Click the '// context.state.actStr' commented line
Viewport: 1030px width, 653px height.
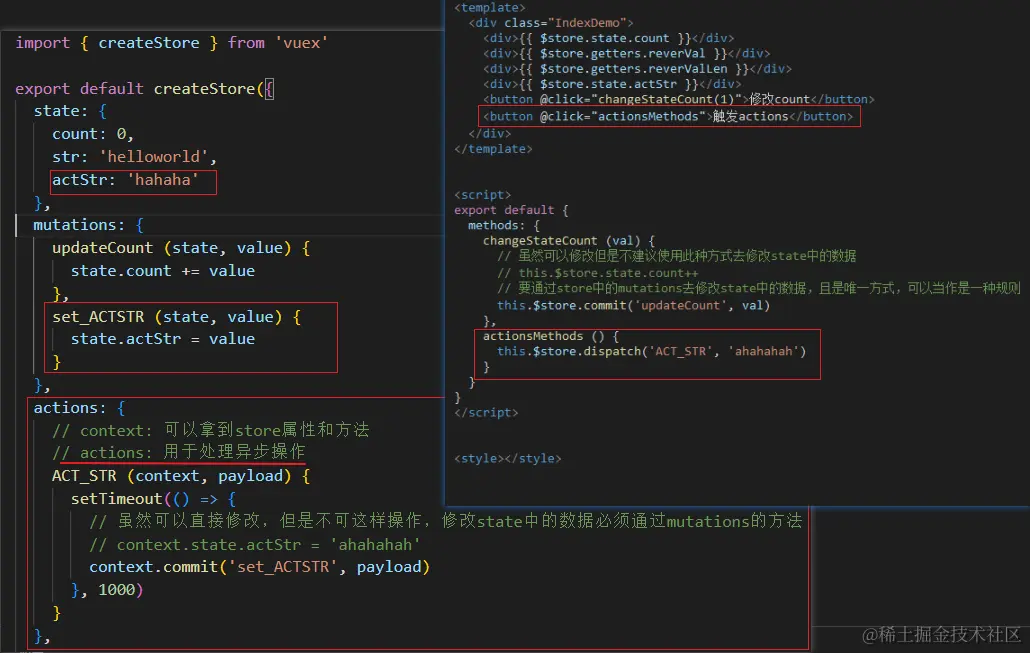point(254,545)
